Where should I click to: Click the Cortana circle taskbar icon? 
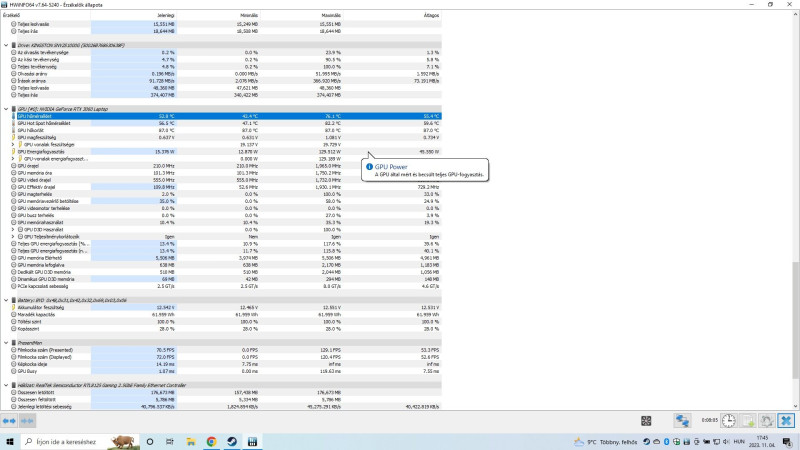click(x=150, y=442)
